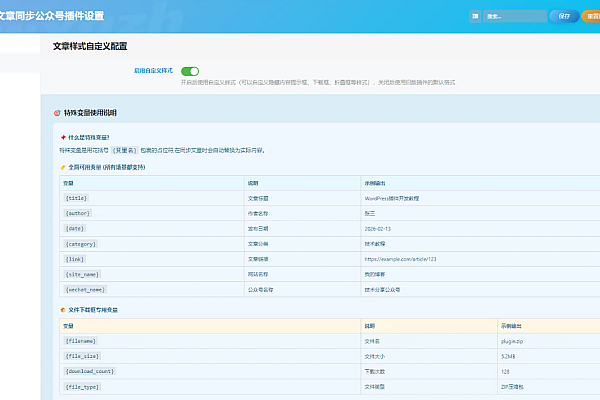Click the 文章同步公众号插件设置 page title
This screenshot has width=600, height=400.
51,16
